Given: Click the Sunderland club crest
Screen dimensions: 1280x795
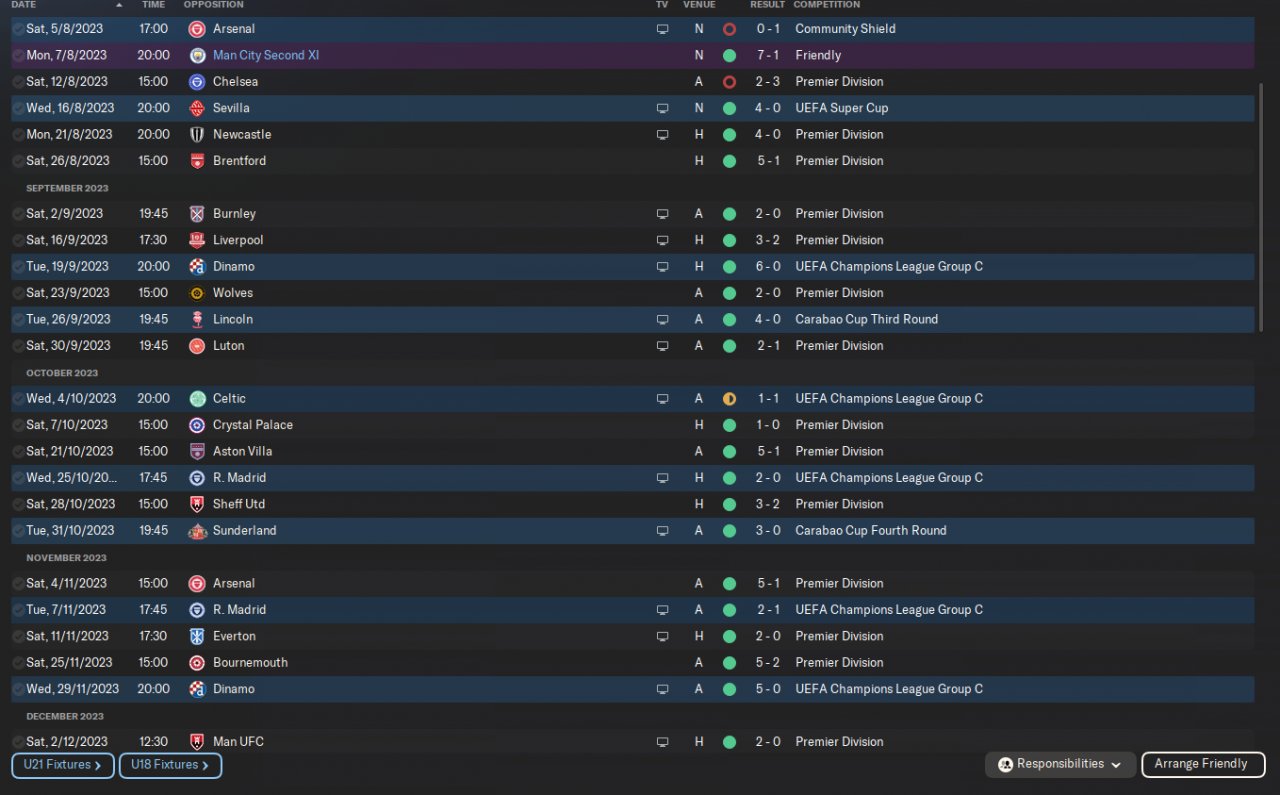Looking at the screenshot, I should coord(197,531).
